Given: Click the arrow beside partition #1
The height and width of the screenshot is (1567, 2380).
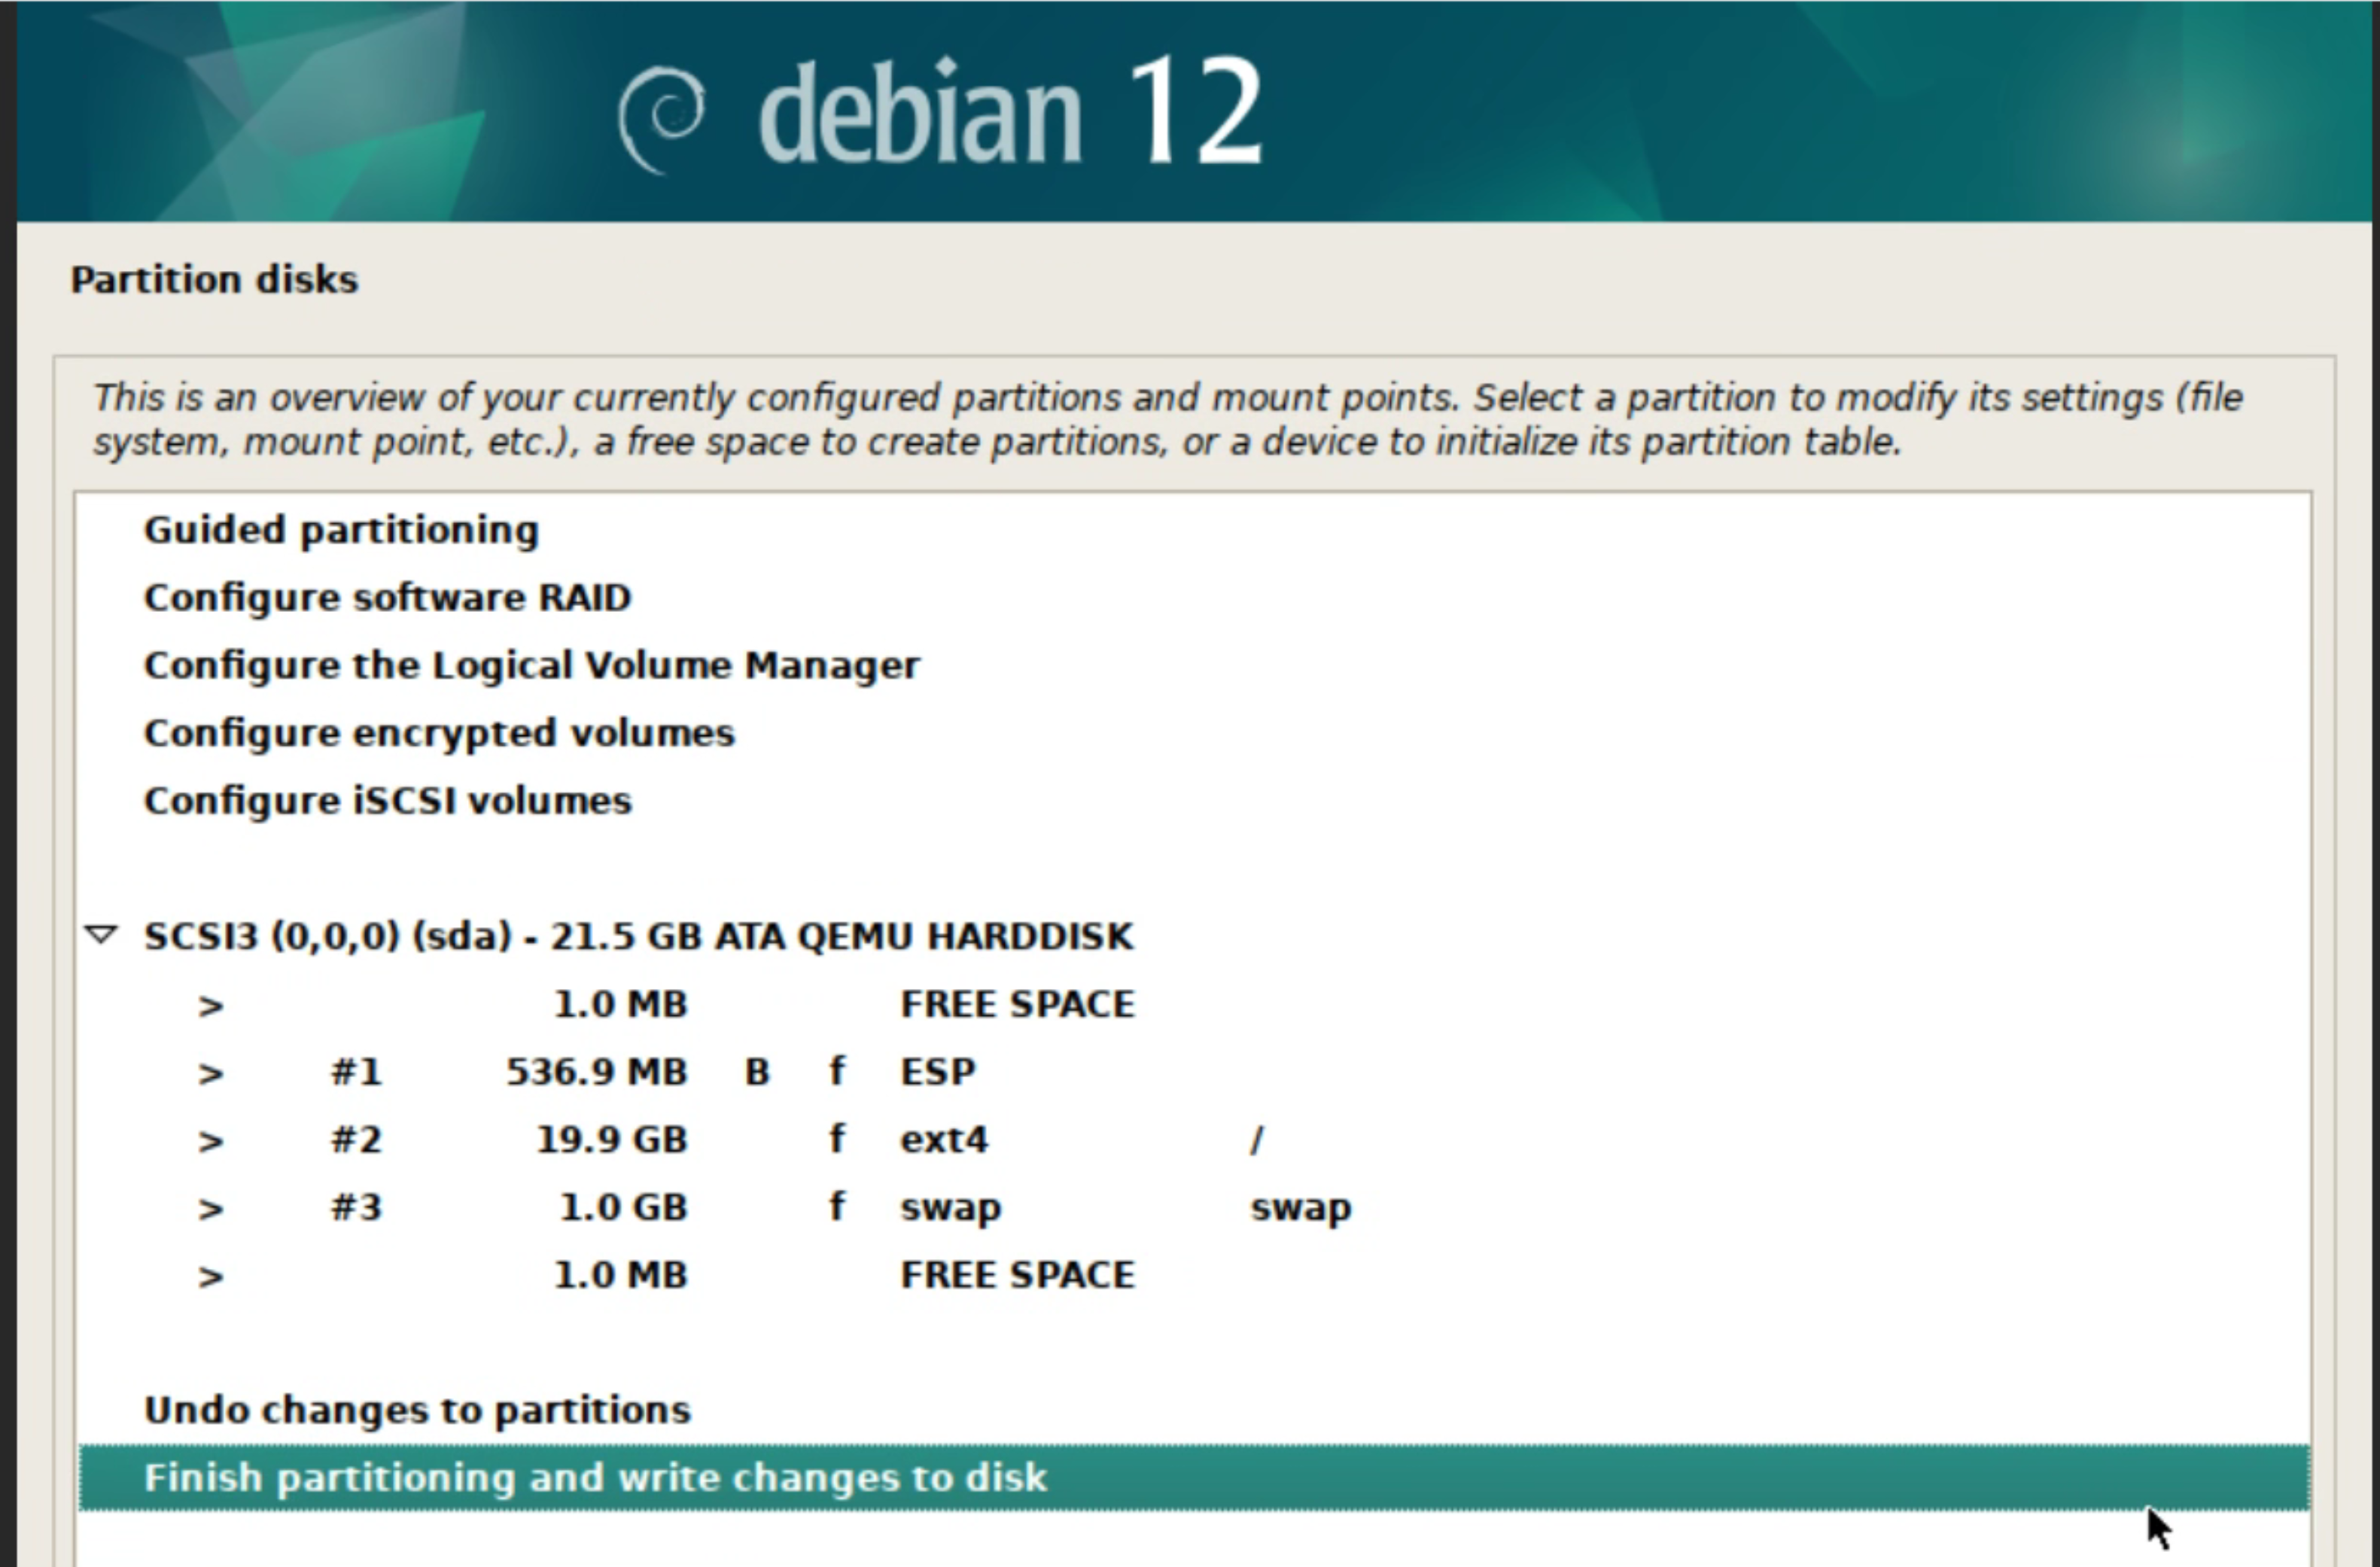Looking at the screenshot, I should coord(210,1073).
